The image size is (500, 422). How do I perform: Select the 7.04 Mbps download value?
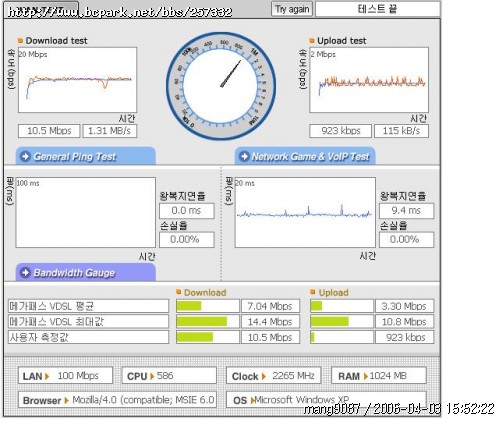tap(270, 306)
